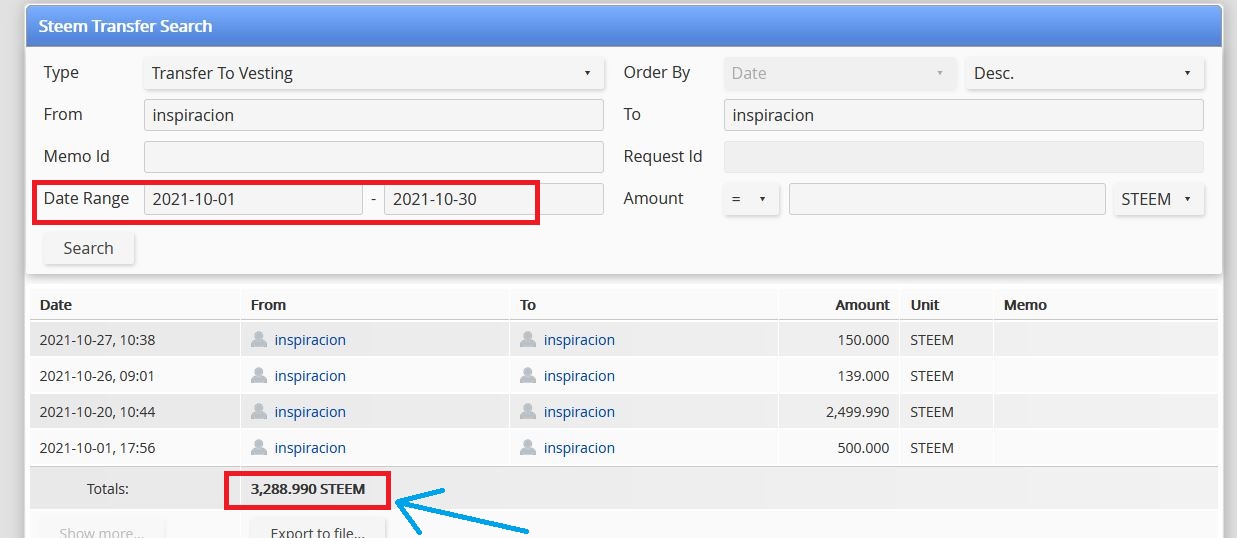This screenshot has height=538, width=1237.
Task: Click the To column header
Action: click(528, 305)
